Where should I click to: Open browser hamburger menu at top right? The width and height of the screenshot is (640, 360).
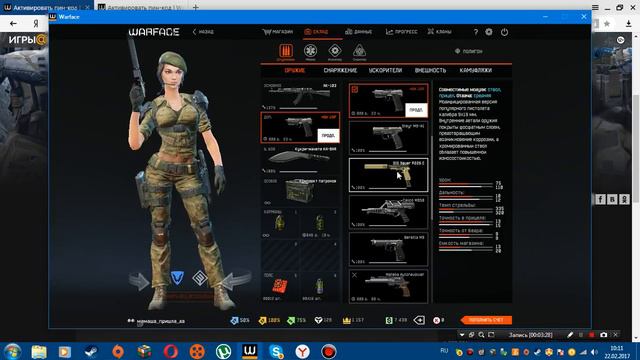[x=596, y=7]
